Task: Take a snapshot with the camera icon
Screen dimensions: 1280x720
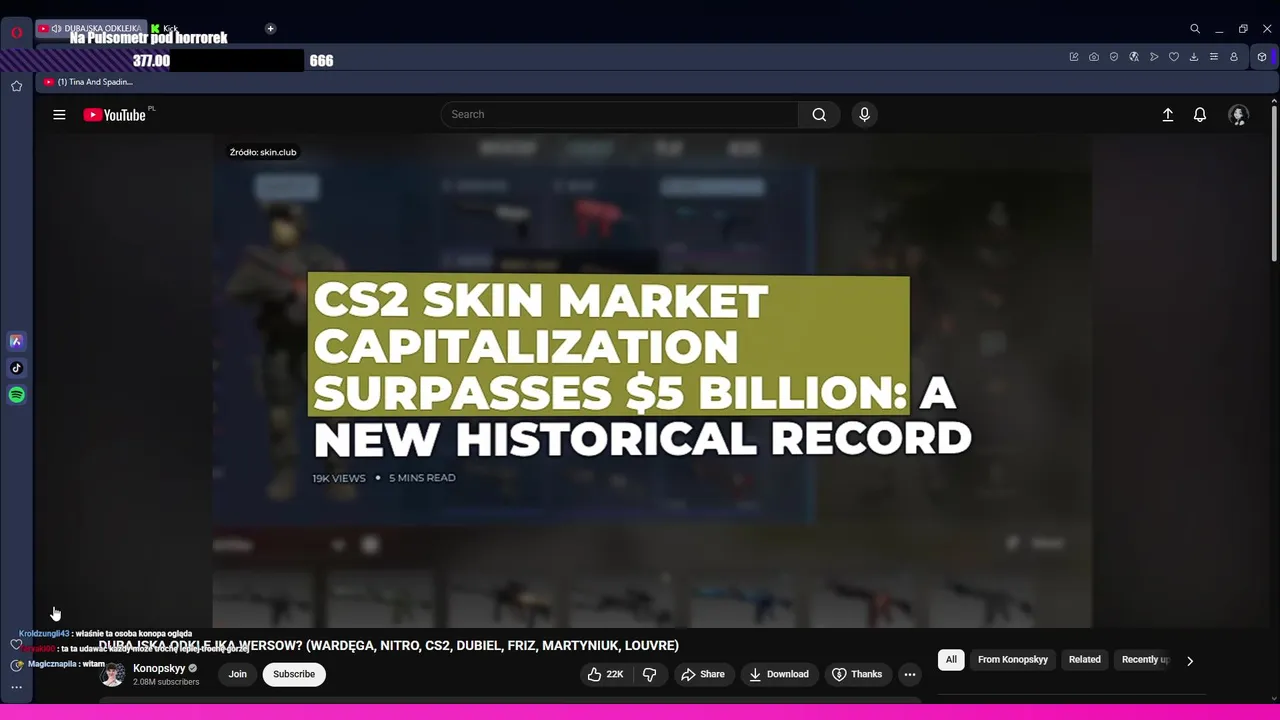Action: [1094, 57]
